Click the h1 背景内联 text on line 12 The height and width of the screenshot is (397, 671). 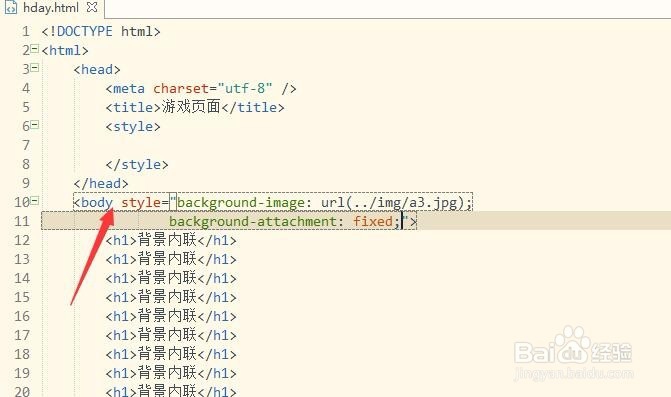tap(167, 240)
